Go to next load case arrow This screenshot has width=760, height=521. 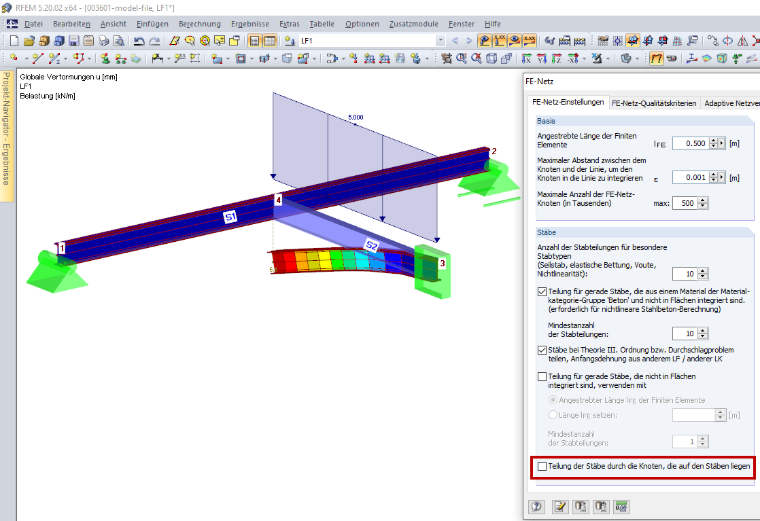pyautogui.click(x=469, y=41)
